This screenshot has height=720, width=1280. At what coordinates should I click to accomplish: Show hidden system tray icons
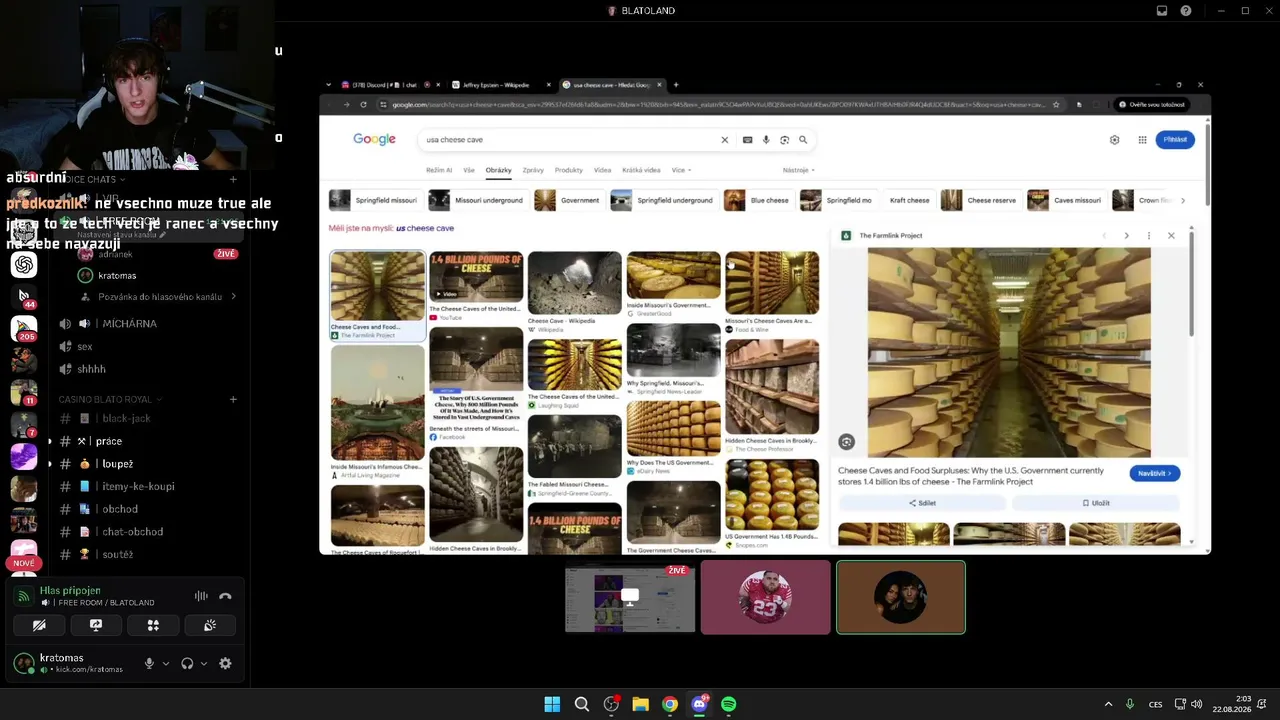tap(1108, 704)
